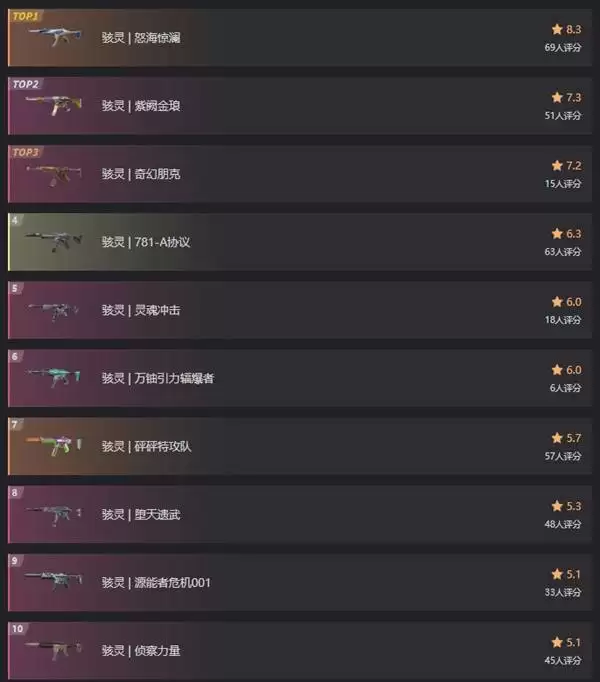
Task: Click the rank 10 number badge
Action: pos(17,629)
